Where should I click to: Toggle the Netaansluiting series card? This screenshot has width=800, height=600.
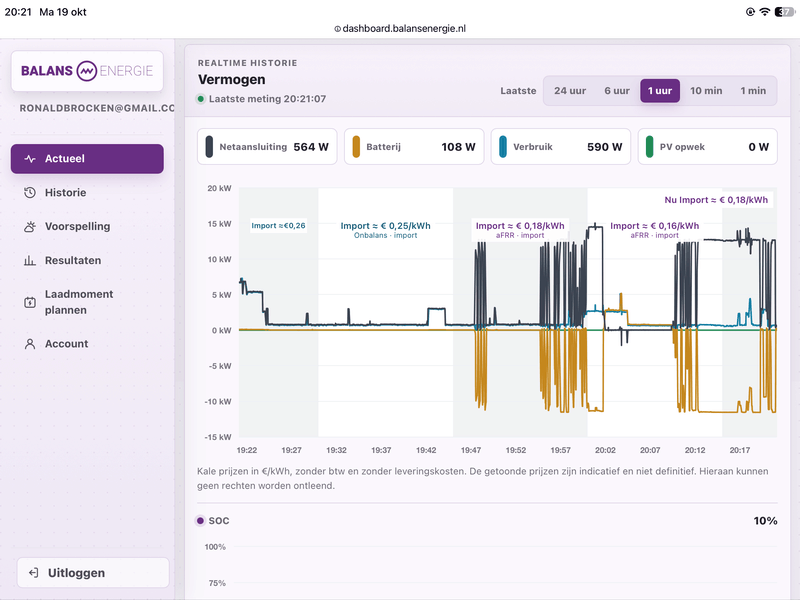(267, 147)
